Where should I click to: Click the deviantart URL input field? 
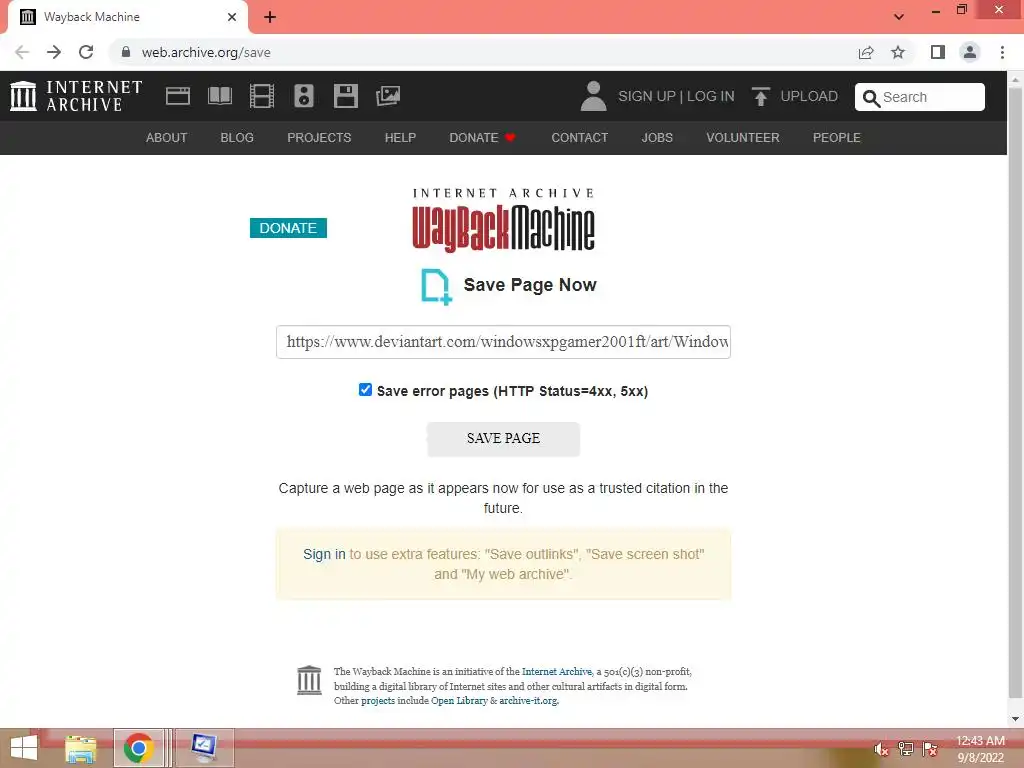click(503, 342)
